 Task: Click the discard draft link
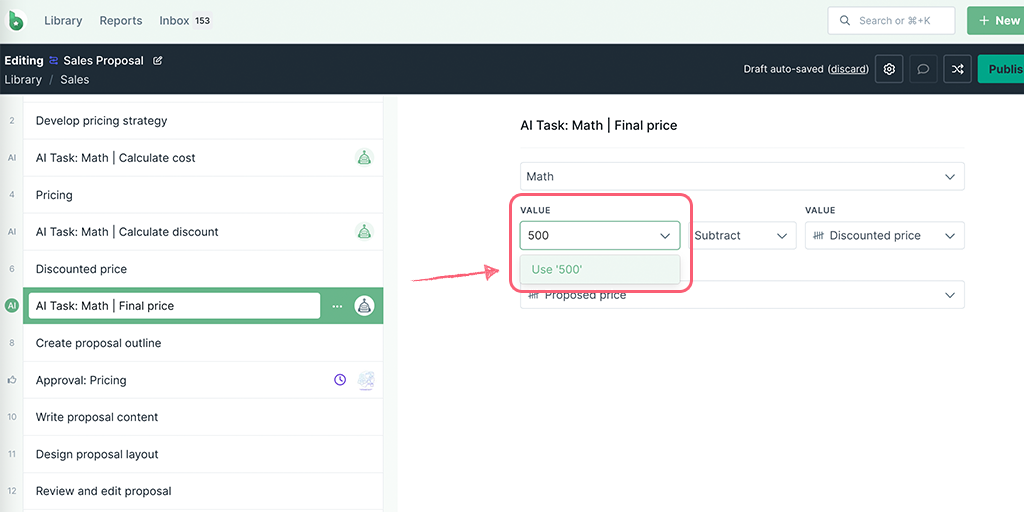tap(848, 69)
